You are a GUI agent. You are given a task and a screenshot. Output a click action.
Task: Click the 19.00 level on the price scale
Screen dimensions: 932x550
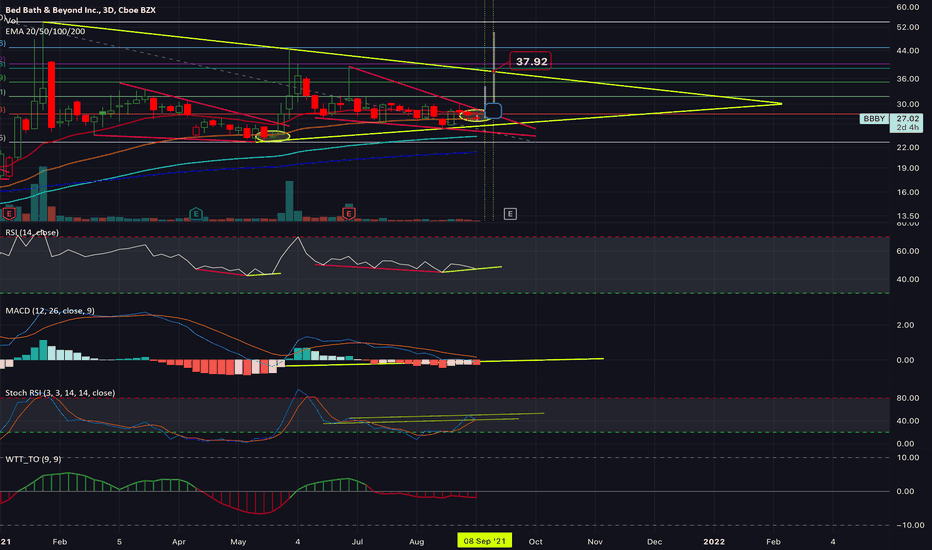[908, 168]
